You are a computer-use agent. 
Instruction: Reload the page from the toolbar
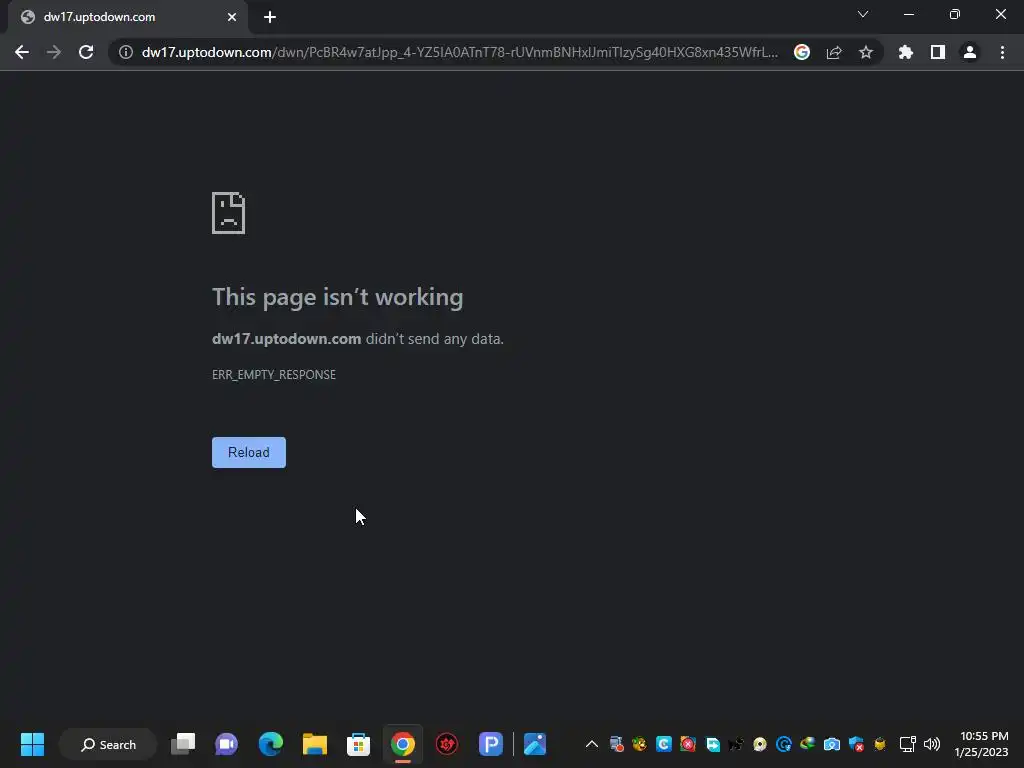[x=86, y=52]
